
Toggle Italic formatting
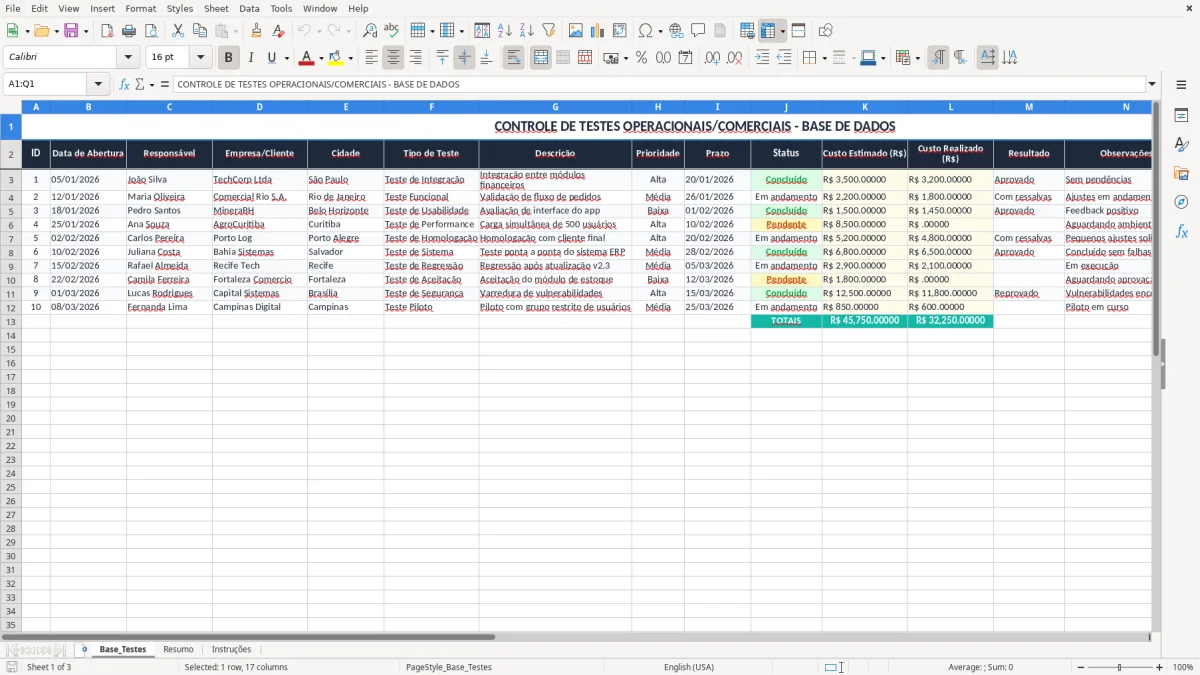(251, 58)
